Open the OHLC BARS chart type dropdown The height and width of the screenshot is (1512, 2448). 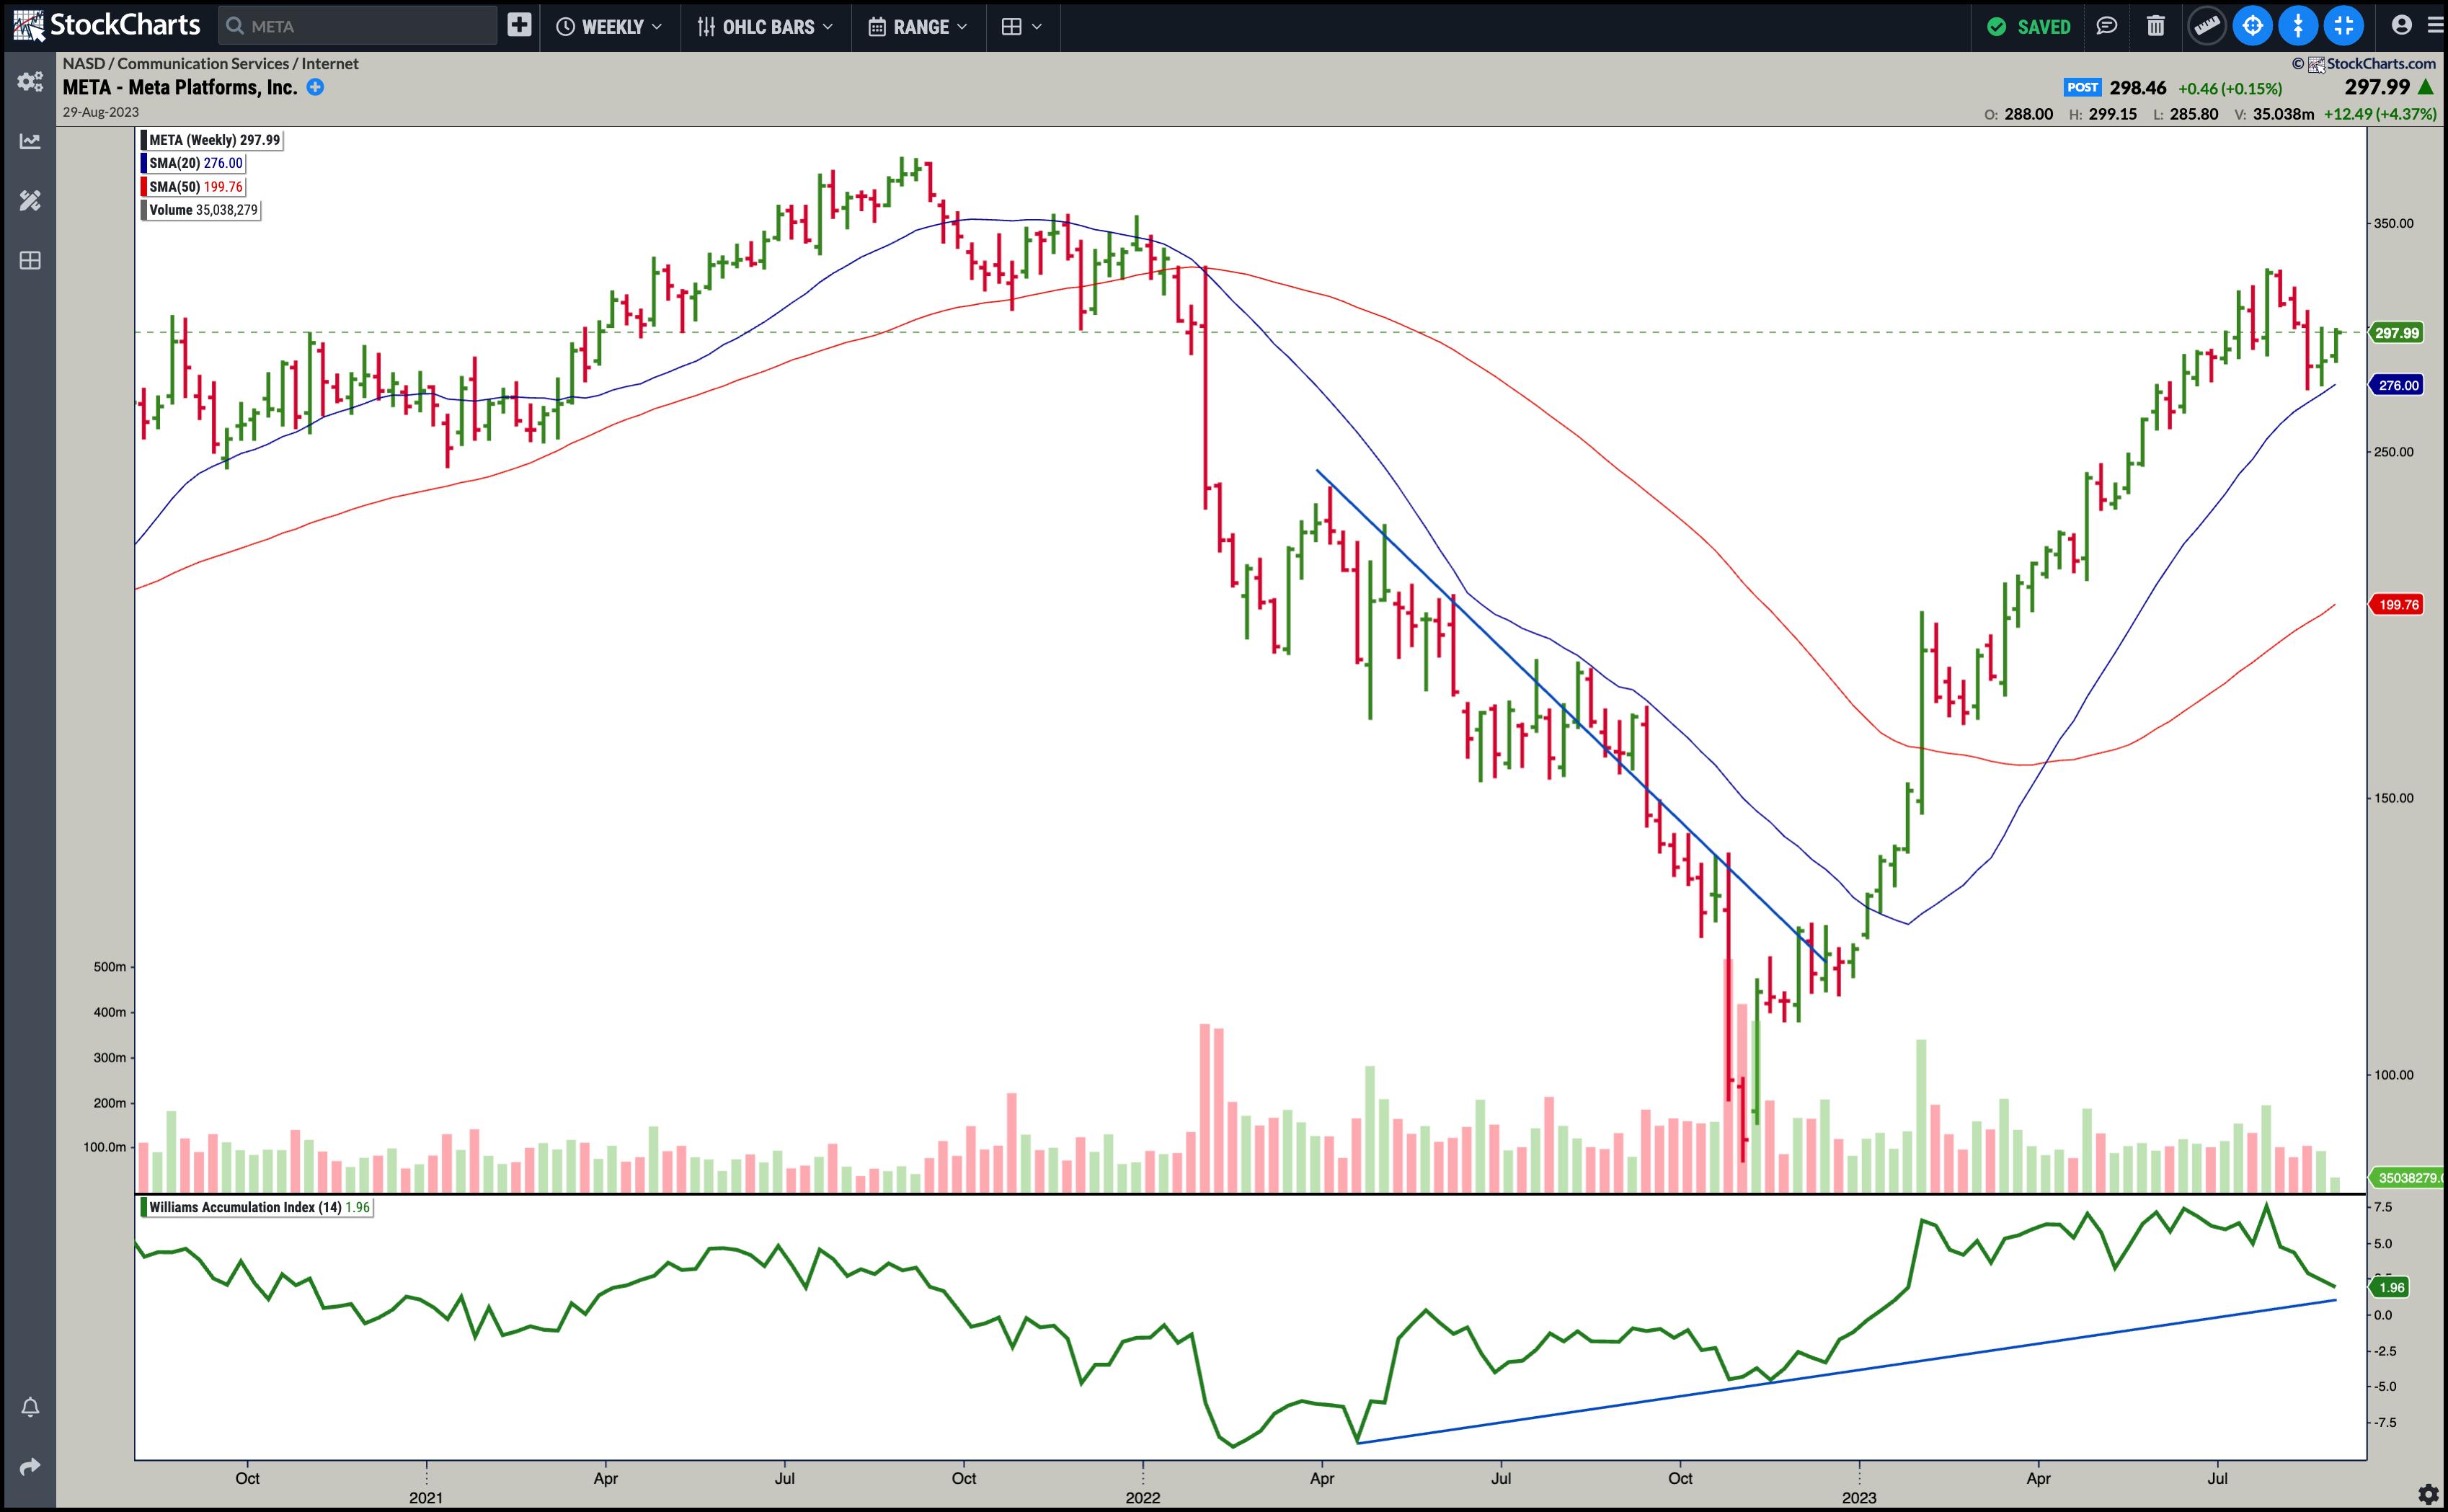pos(765,27)
